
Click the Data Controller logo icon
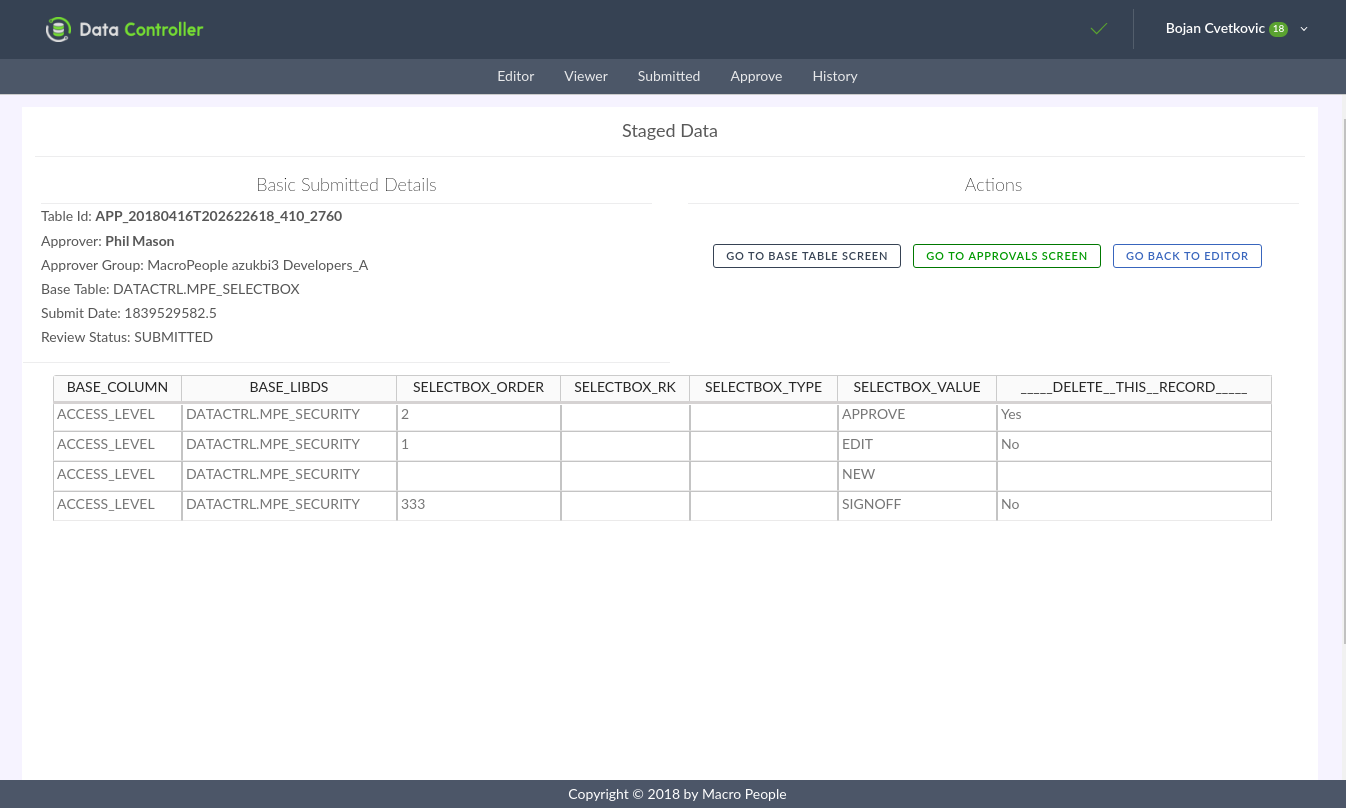[59, 30]
